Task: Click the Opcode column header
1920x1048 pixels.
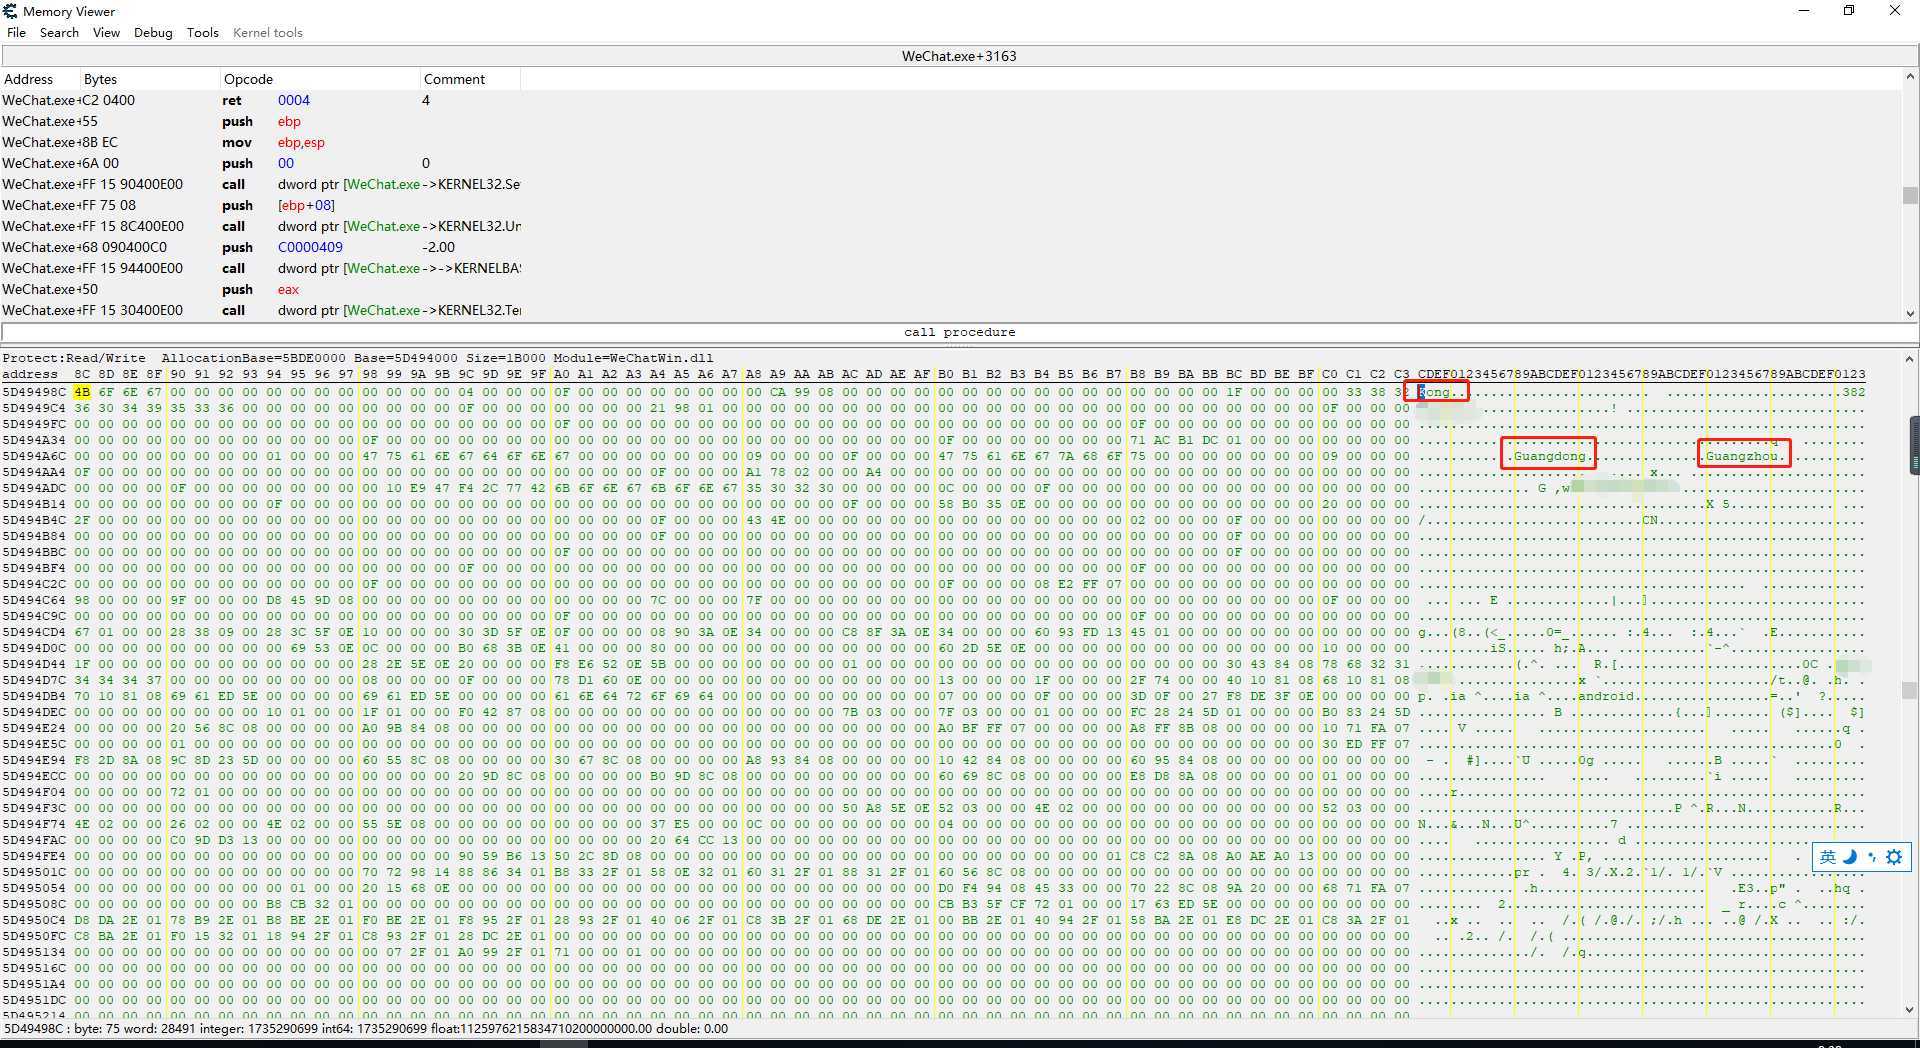Action: (320, 79)
